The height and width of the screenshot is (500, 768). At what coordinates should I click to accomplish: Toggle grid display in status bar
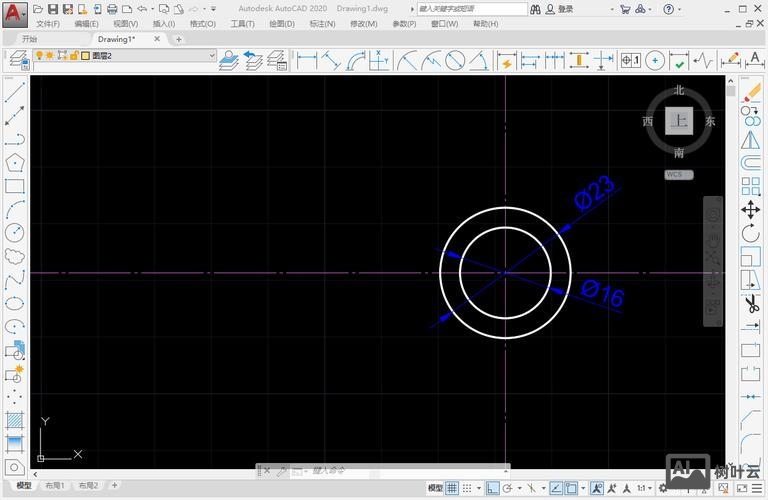click(452, 488)
